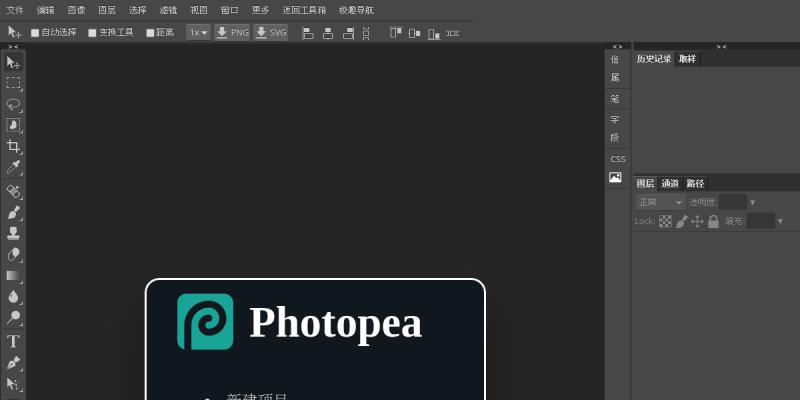800x400 pixels.
Task: Collapse the left toolbar with >< arrows
Action: pos(13,46)
